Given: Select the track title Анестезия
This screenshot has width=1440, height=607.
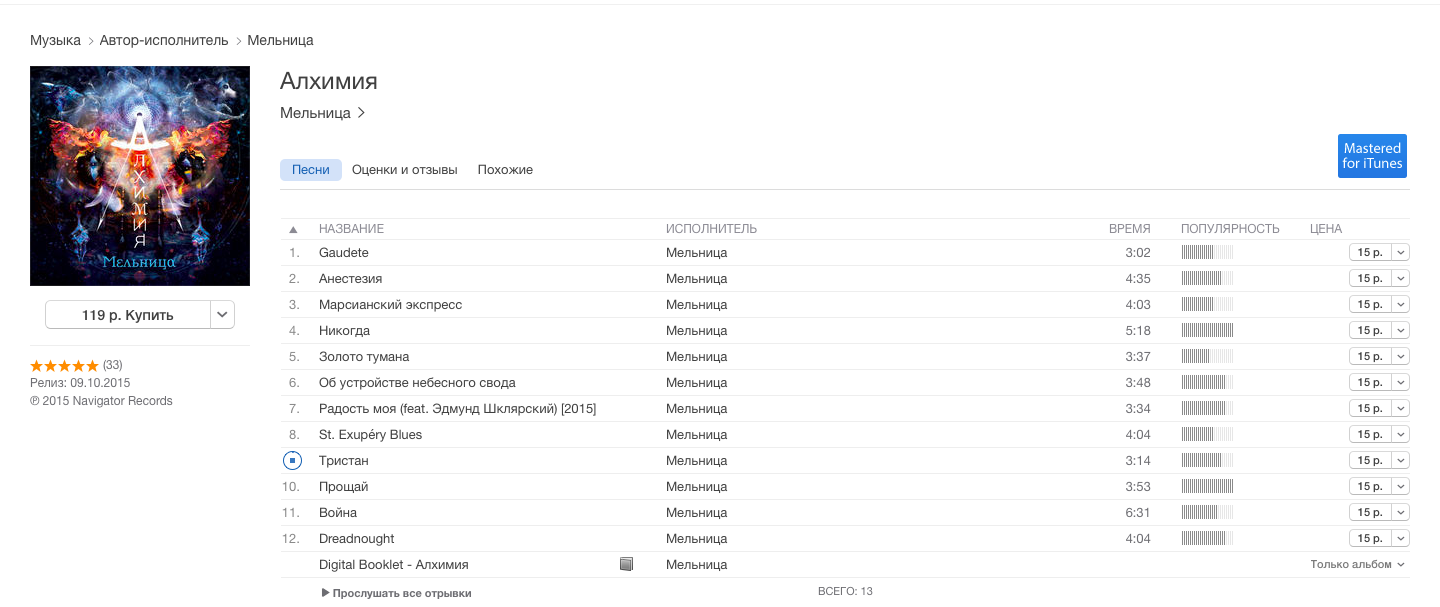Looking at the screenshot, I should click(350, 278).
